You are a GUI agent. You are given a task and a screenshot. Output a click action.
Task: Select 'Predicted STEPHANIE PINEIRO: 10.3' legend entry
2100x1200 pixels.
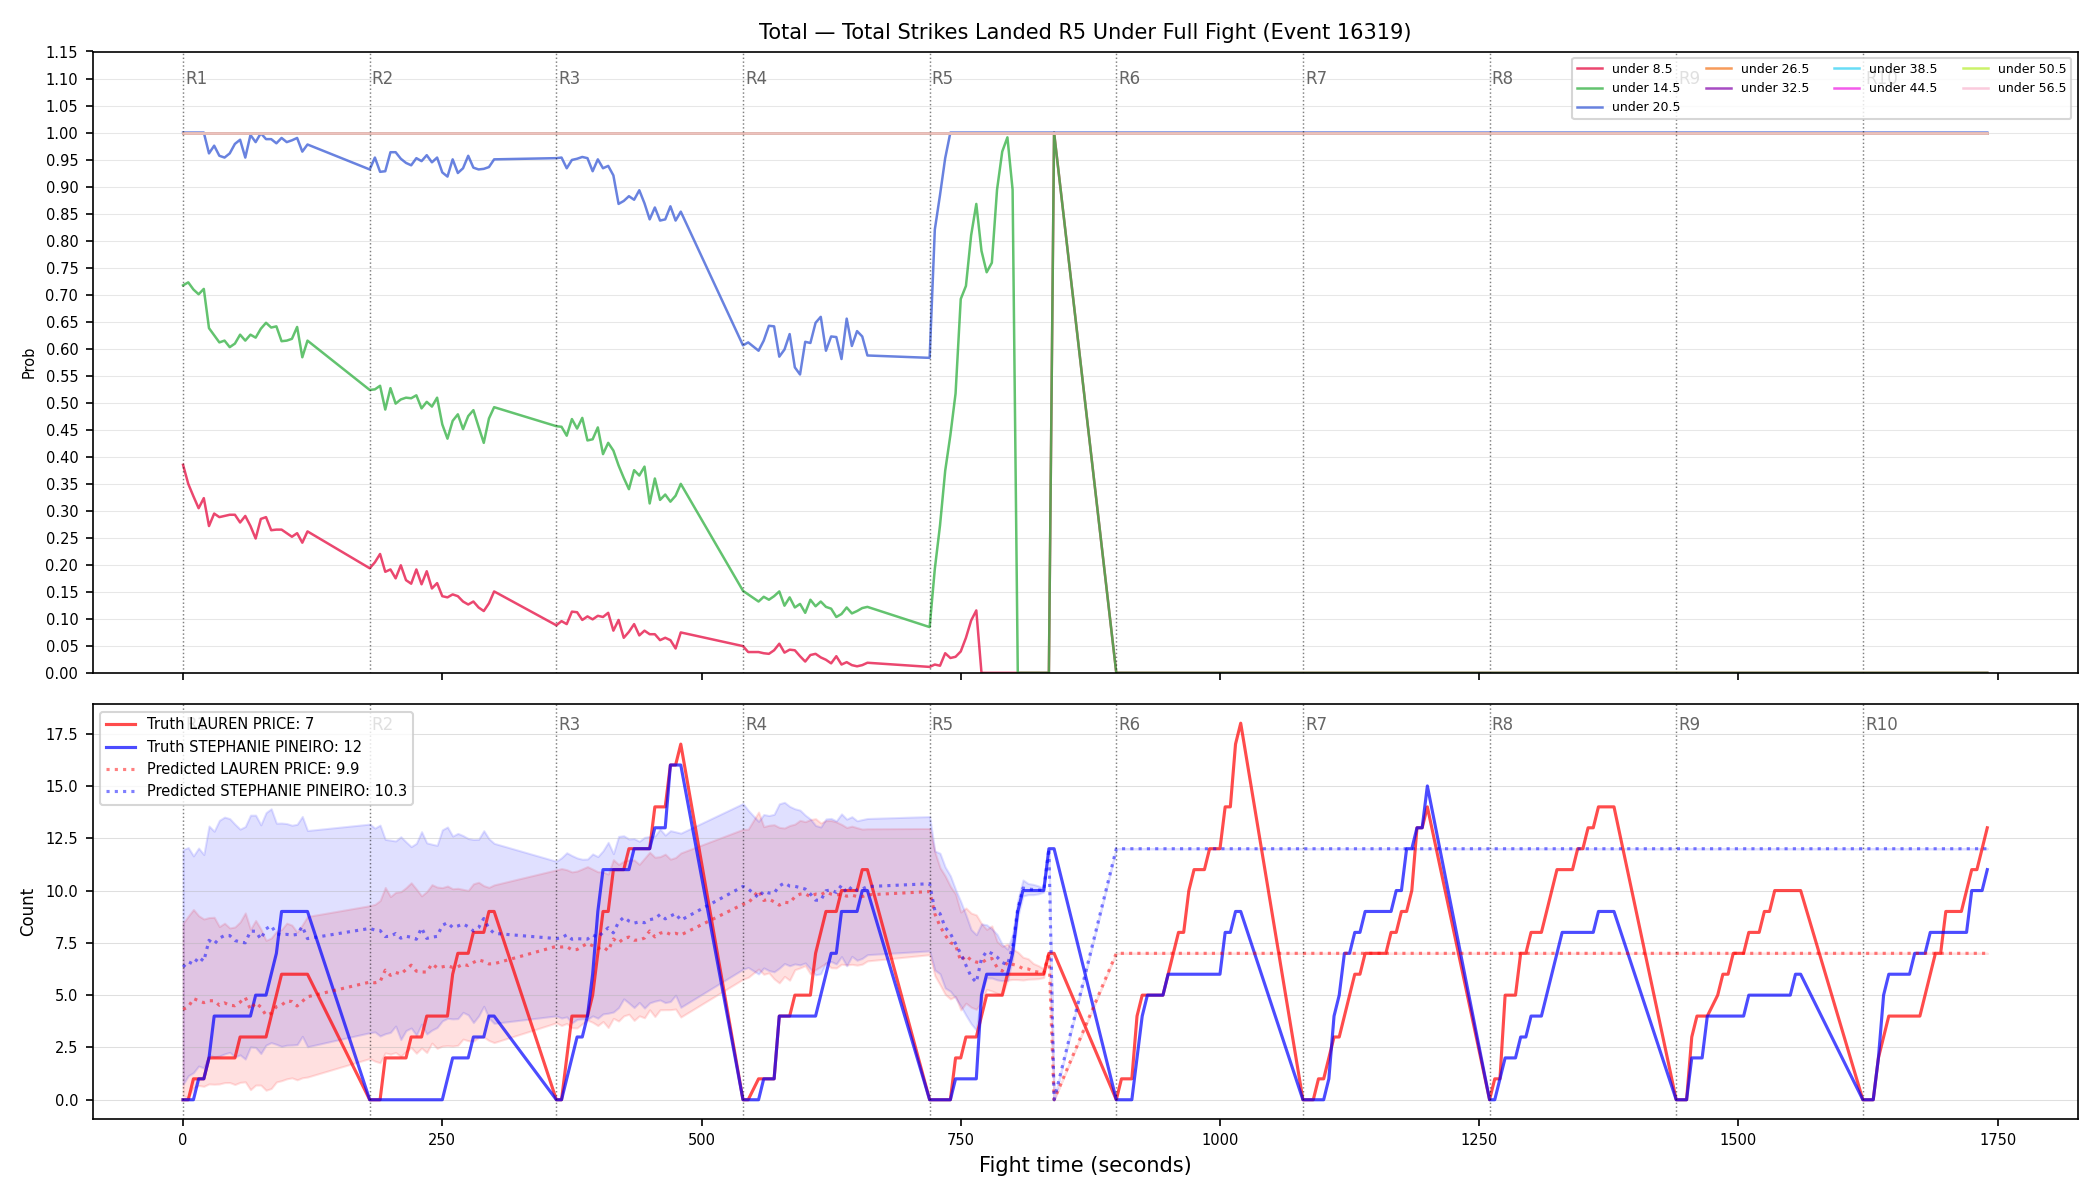coord(277,791)
